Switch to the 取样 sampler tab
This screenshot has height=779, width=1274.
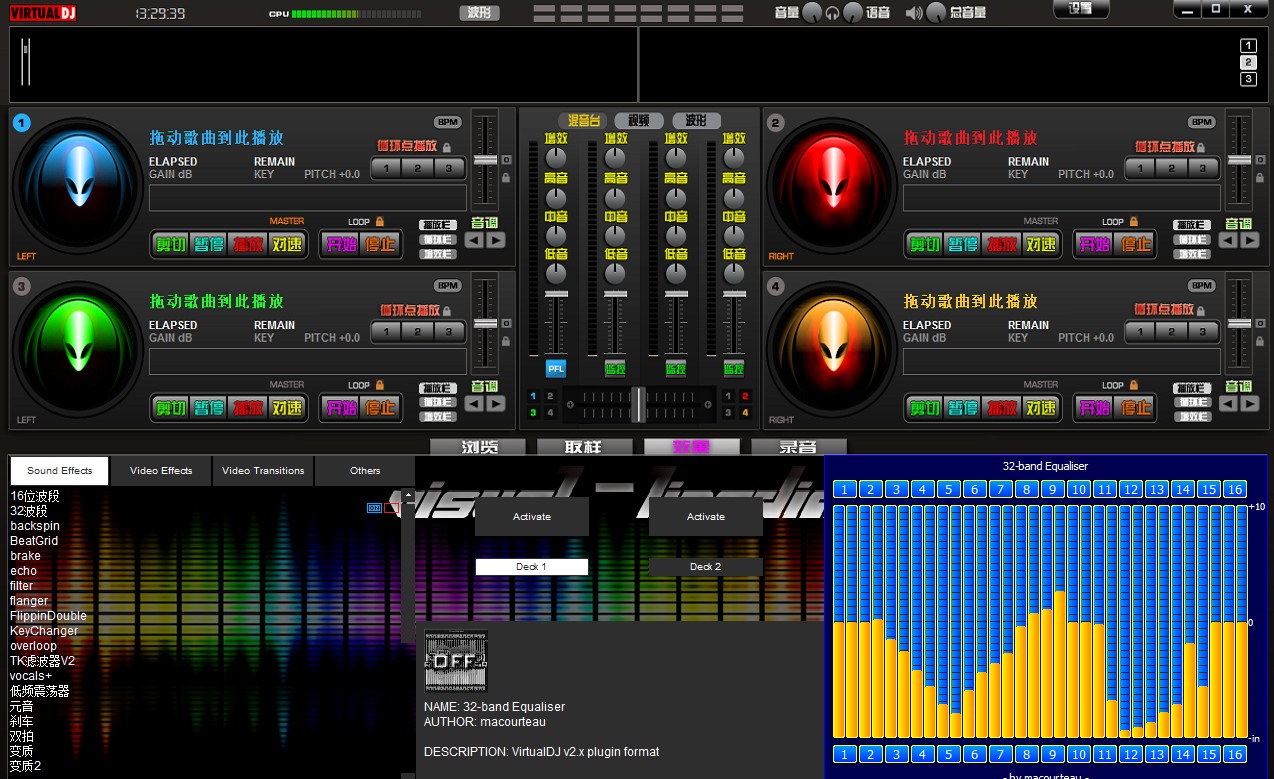[583, 447]
